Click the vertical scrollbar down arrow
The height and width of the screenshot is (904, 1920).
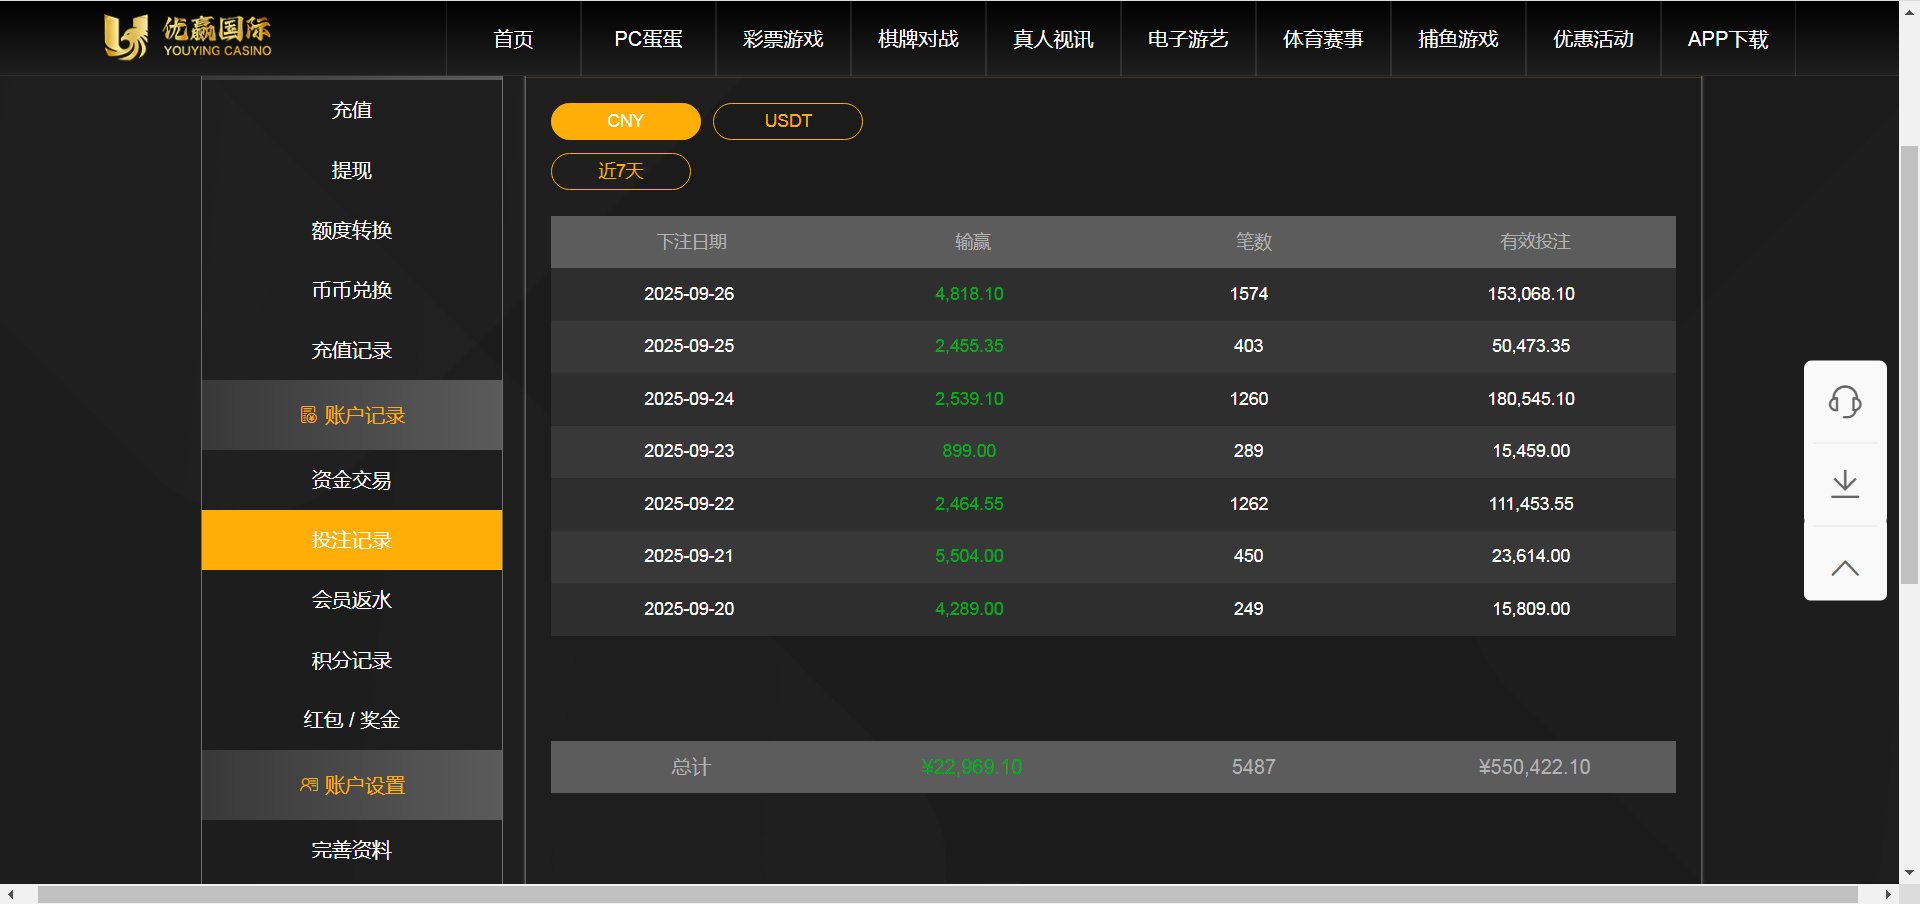tap(1909, 873)
